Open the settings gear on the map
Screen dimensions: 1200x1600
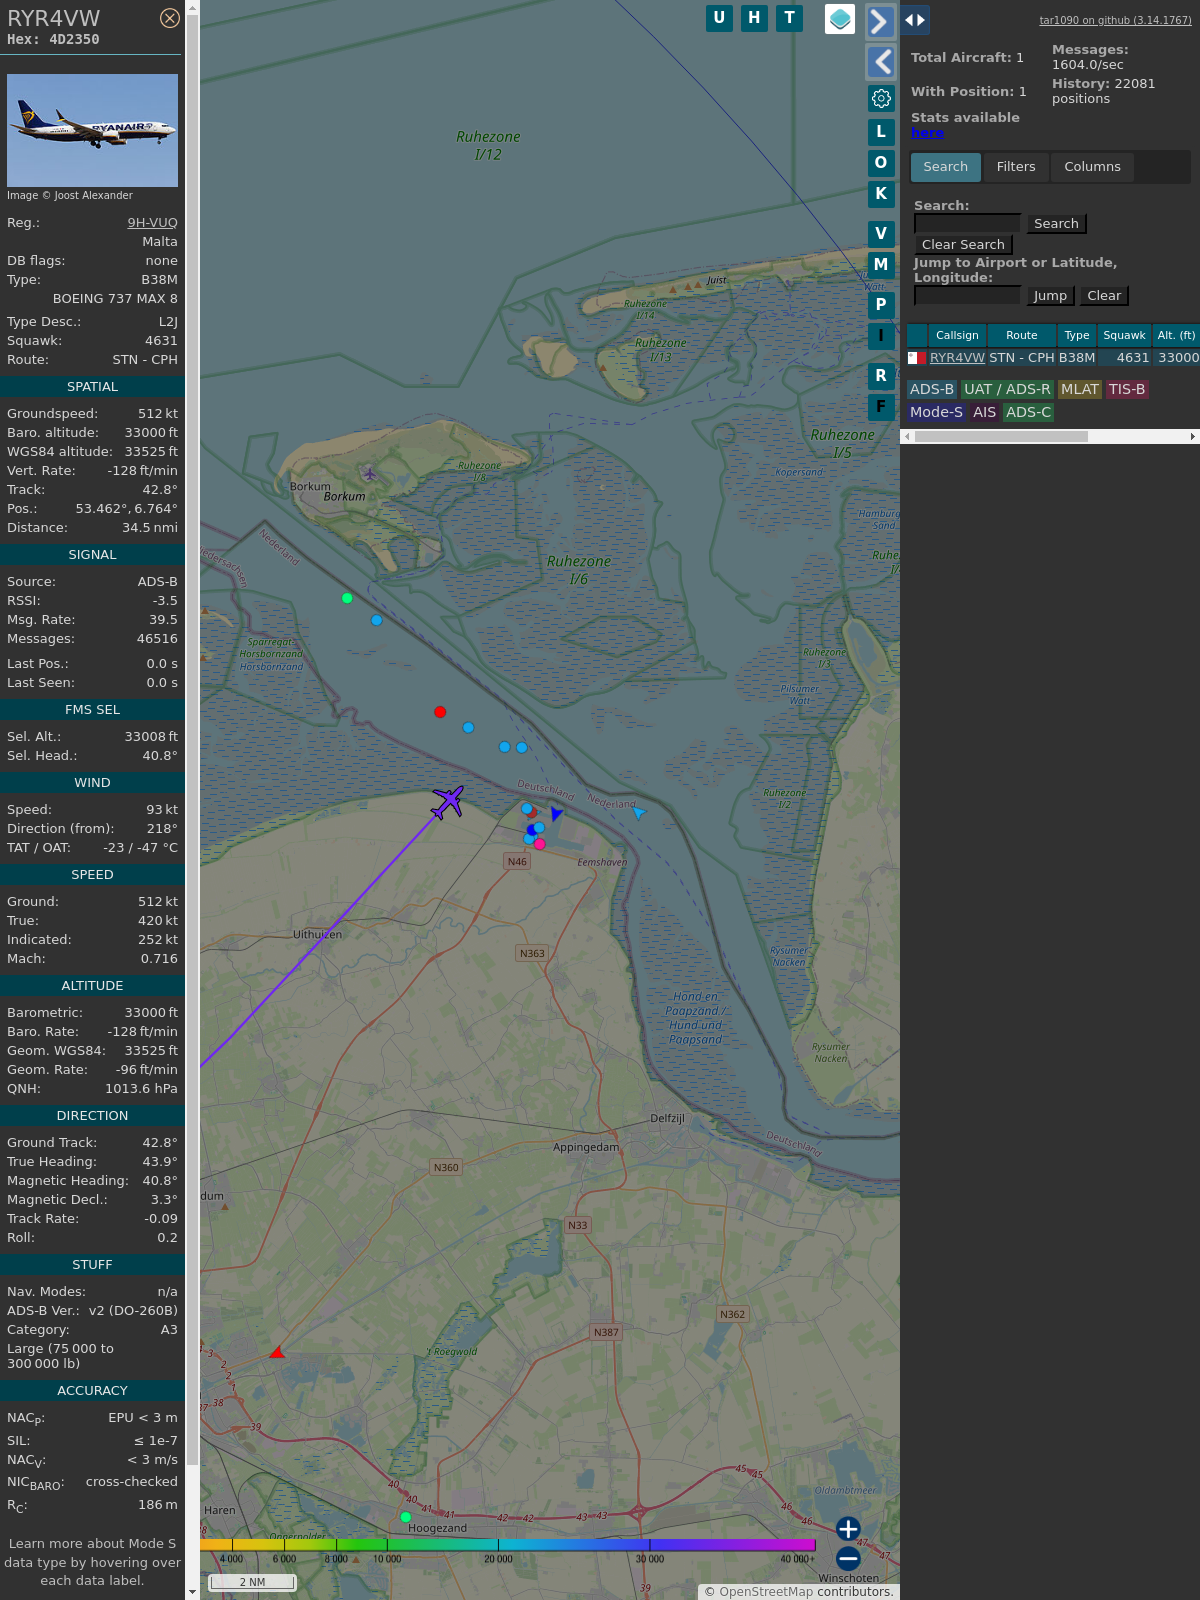pyautogui.click(x=881, y=98)
